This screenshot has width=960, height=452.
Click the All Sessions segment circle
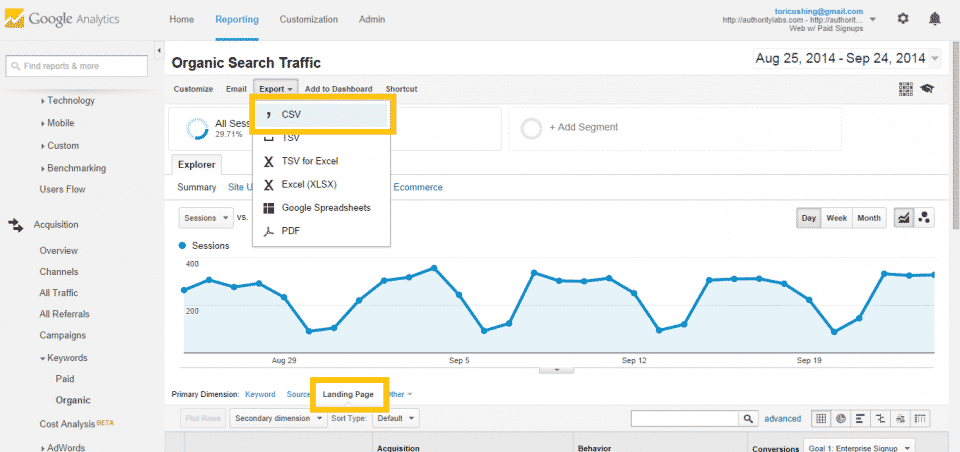point(197,129)
